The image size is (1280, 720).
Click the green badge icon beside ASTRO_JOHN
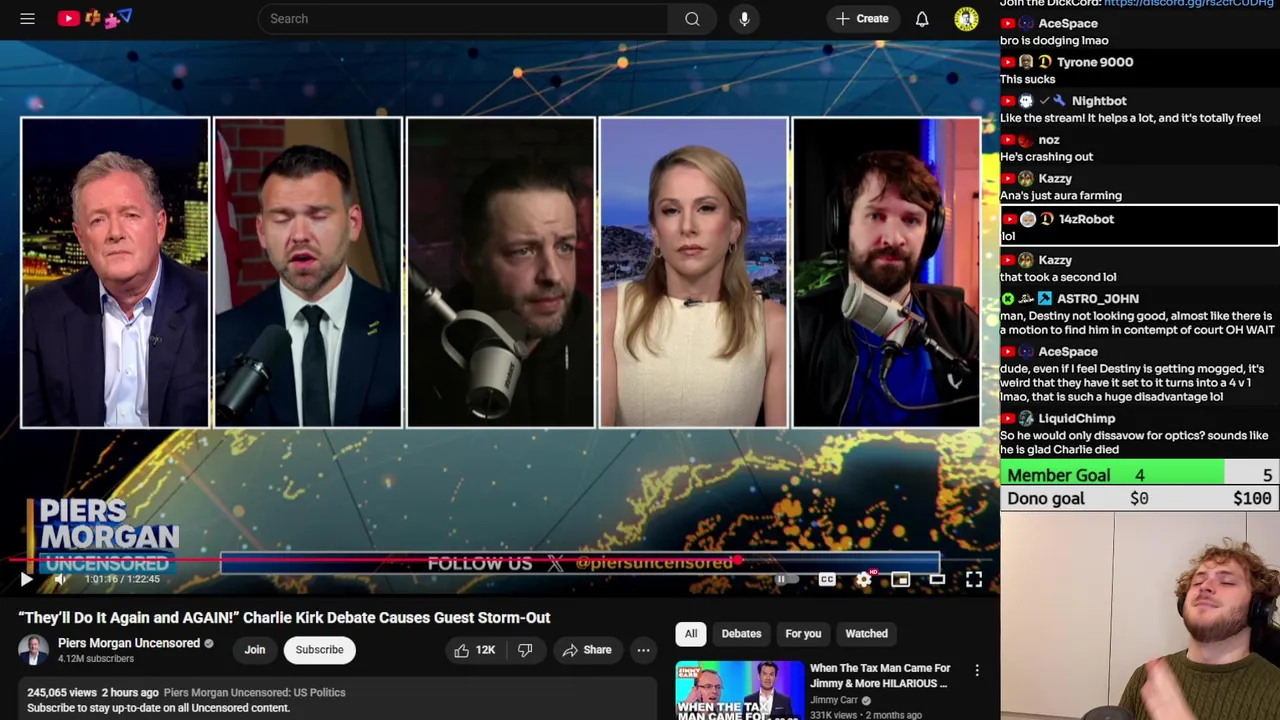[x=1008, y=299]
